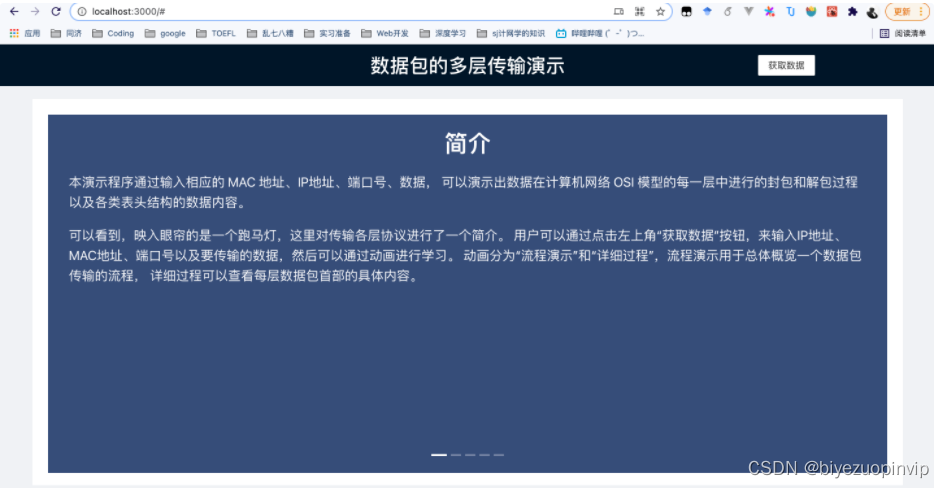This screenshot has width=944, height=488.
Task: Click the multicolor bowl extension icon
Action: [x=811, y=11]
